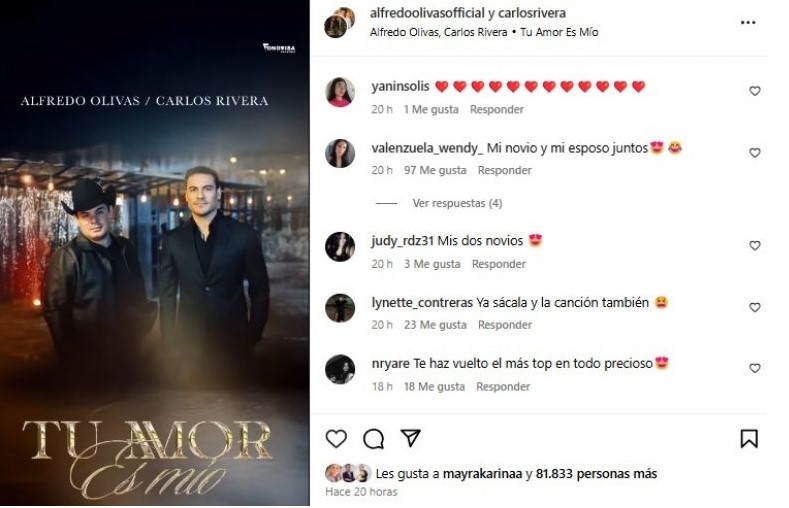Open the carlosrivera profile link
This screenshot has height=508, width=789.
pos(532,13)
